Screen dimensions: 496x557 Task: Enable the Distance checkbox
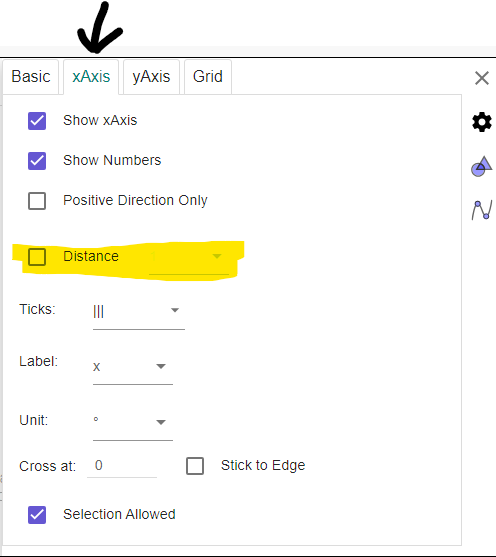click(x=37, y=256)
